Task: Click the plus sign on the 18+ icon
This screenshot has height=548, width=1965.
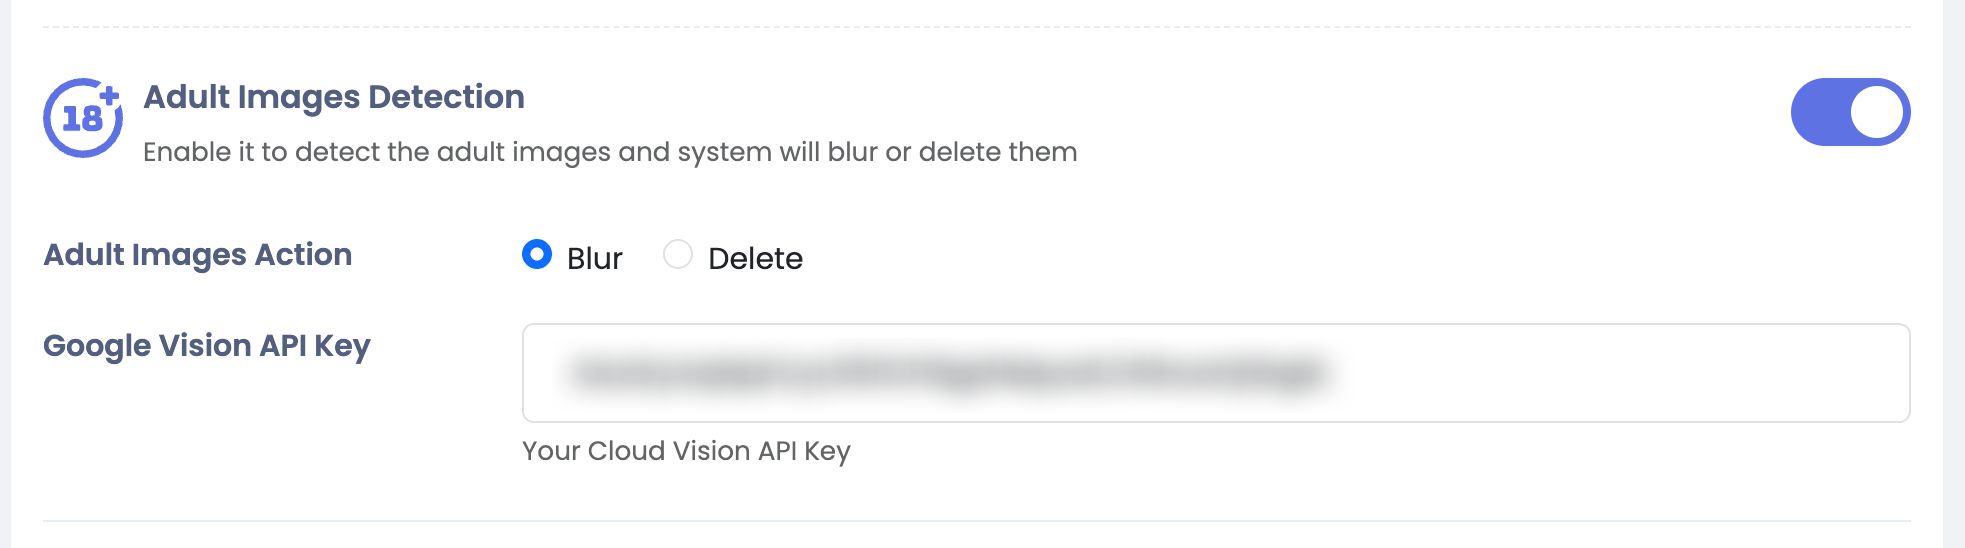Action: click(x=110, y=94)
